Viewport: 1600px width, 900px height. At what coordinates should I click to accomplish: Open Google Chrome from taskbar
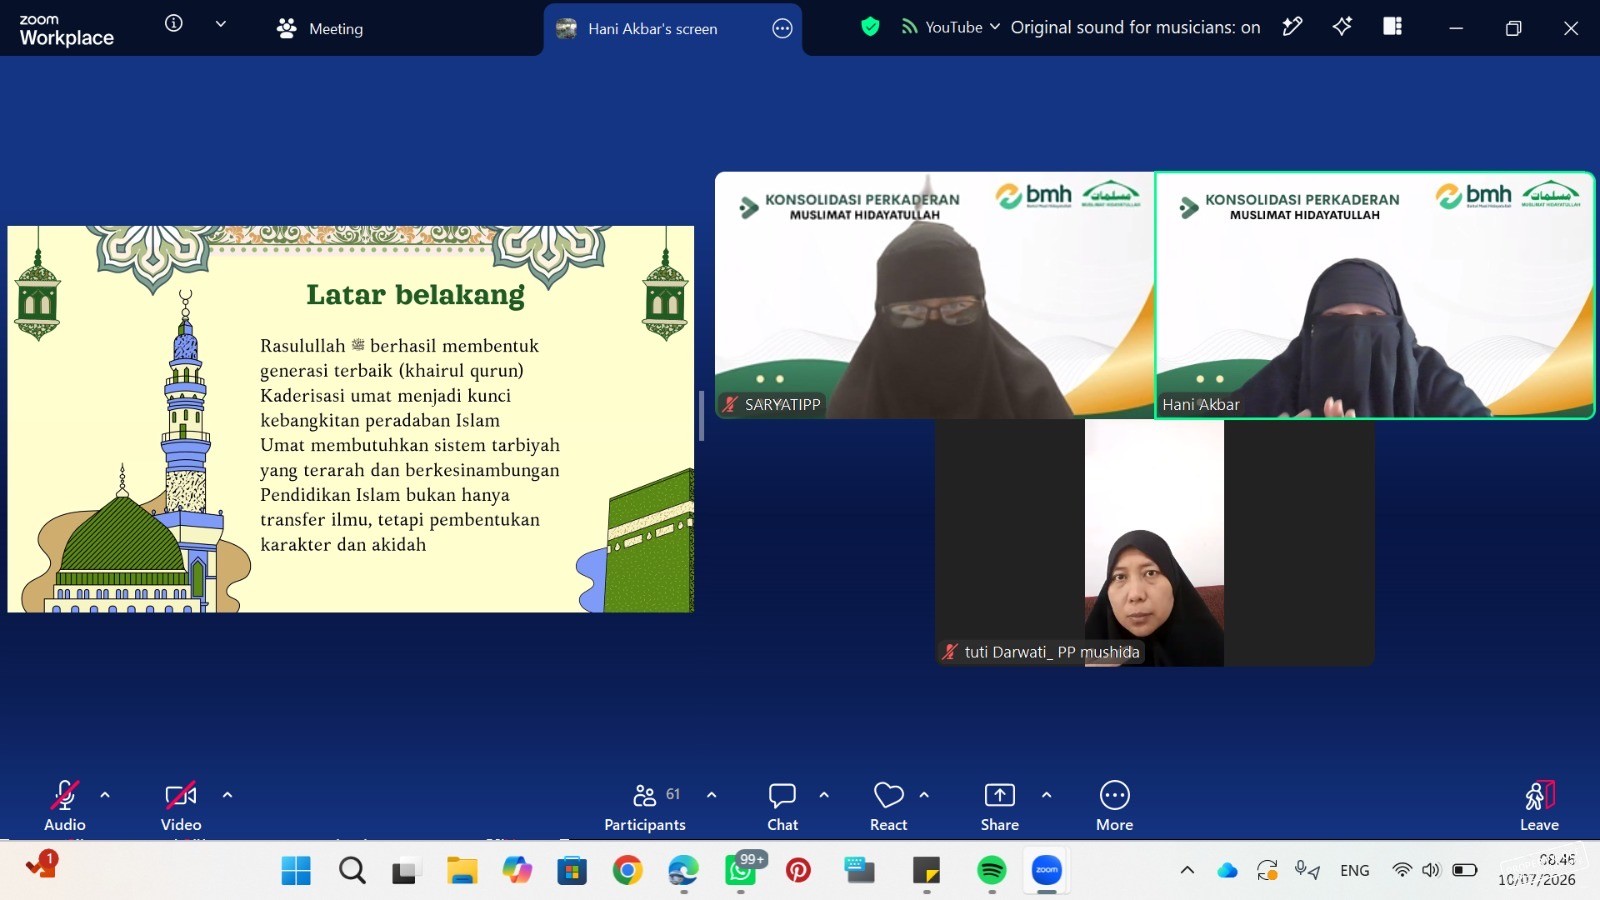pos(627,871)
